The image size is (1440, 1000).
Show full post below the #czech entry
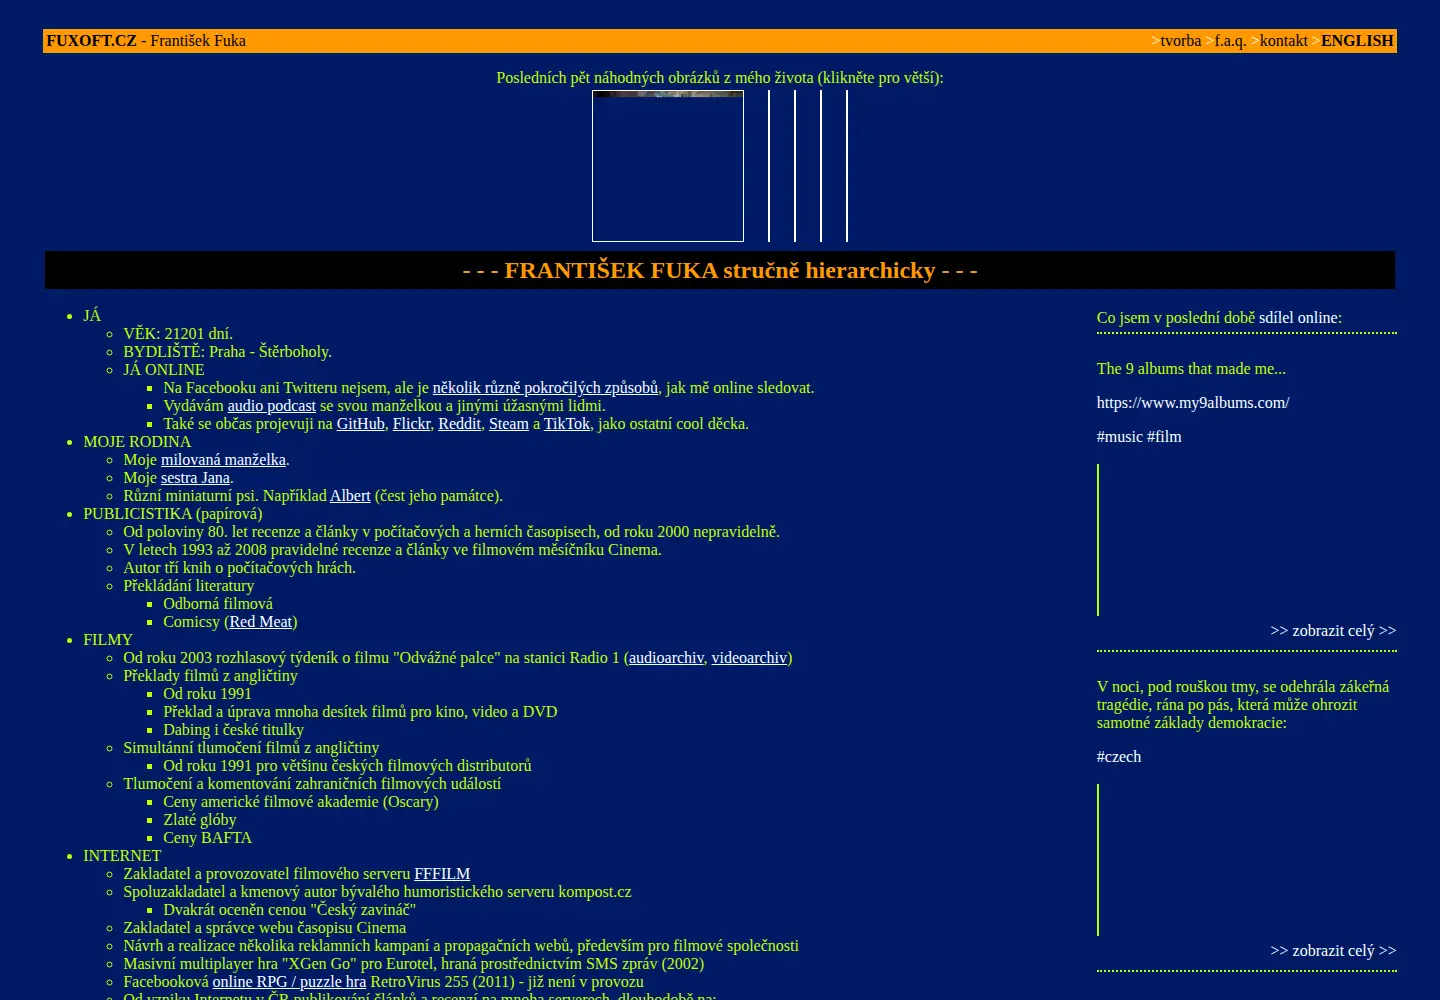point(1333,951)
